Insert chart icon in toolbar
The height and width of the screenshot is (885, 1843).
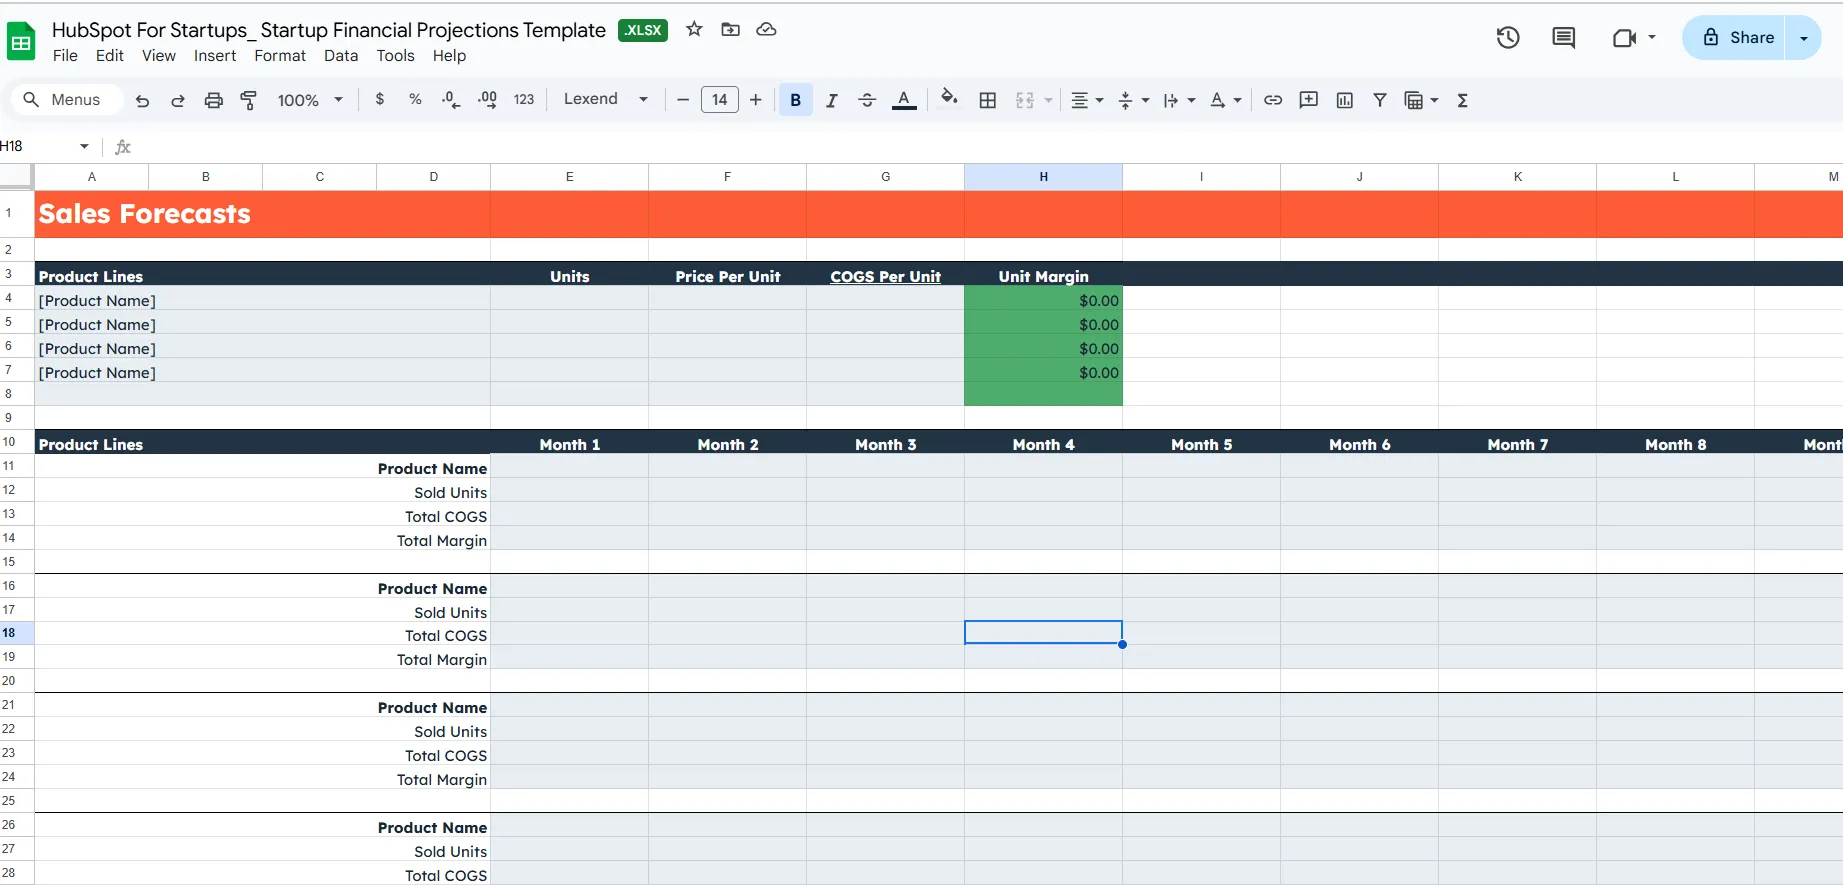pos(1345,100)
